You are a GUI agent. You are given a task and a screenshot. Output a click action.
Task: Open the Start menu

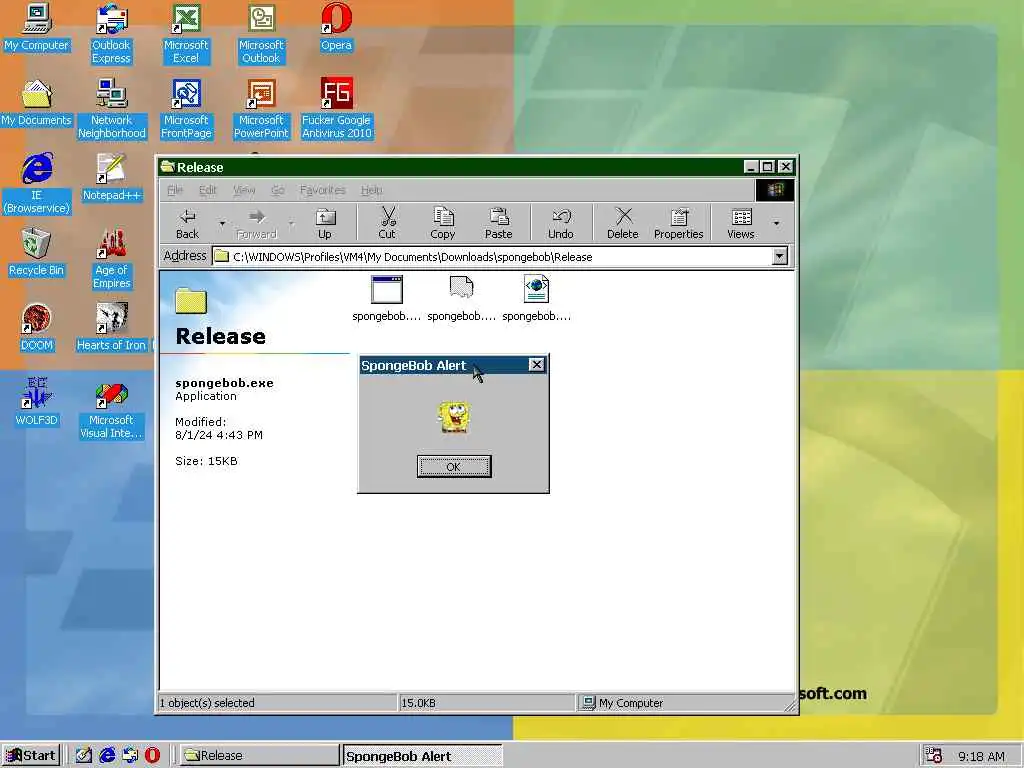click(x=31, y=756)
